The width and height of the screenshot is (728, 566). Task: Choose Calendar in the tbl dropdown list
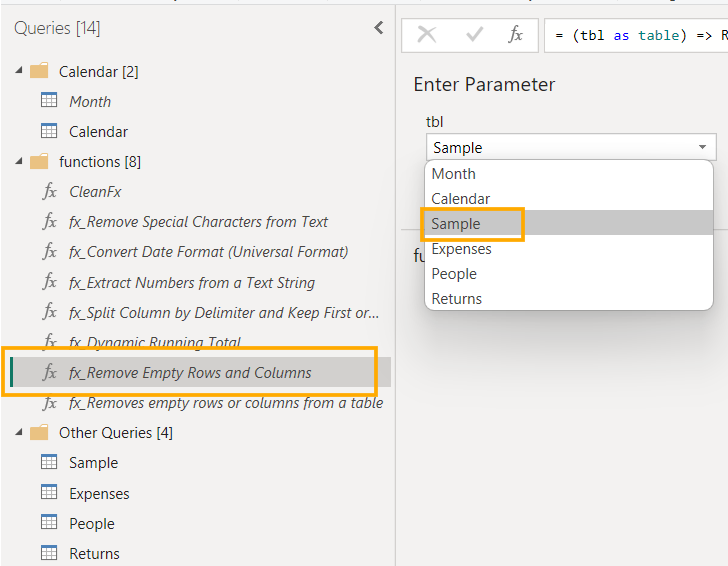pyautogui.click(x=569, y=199)
